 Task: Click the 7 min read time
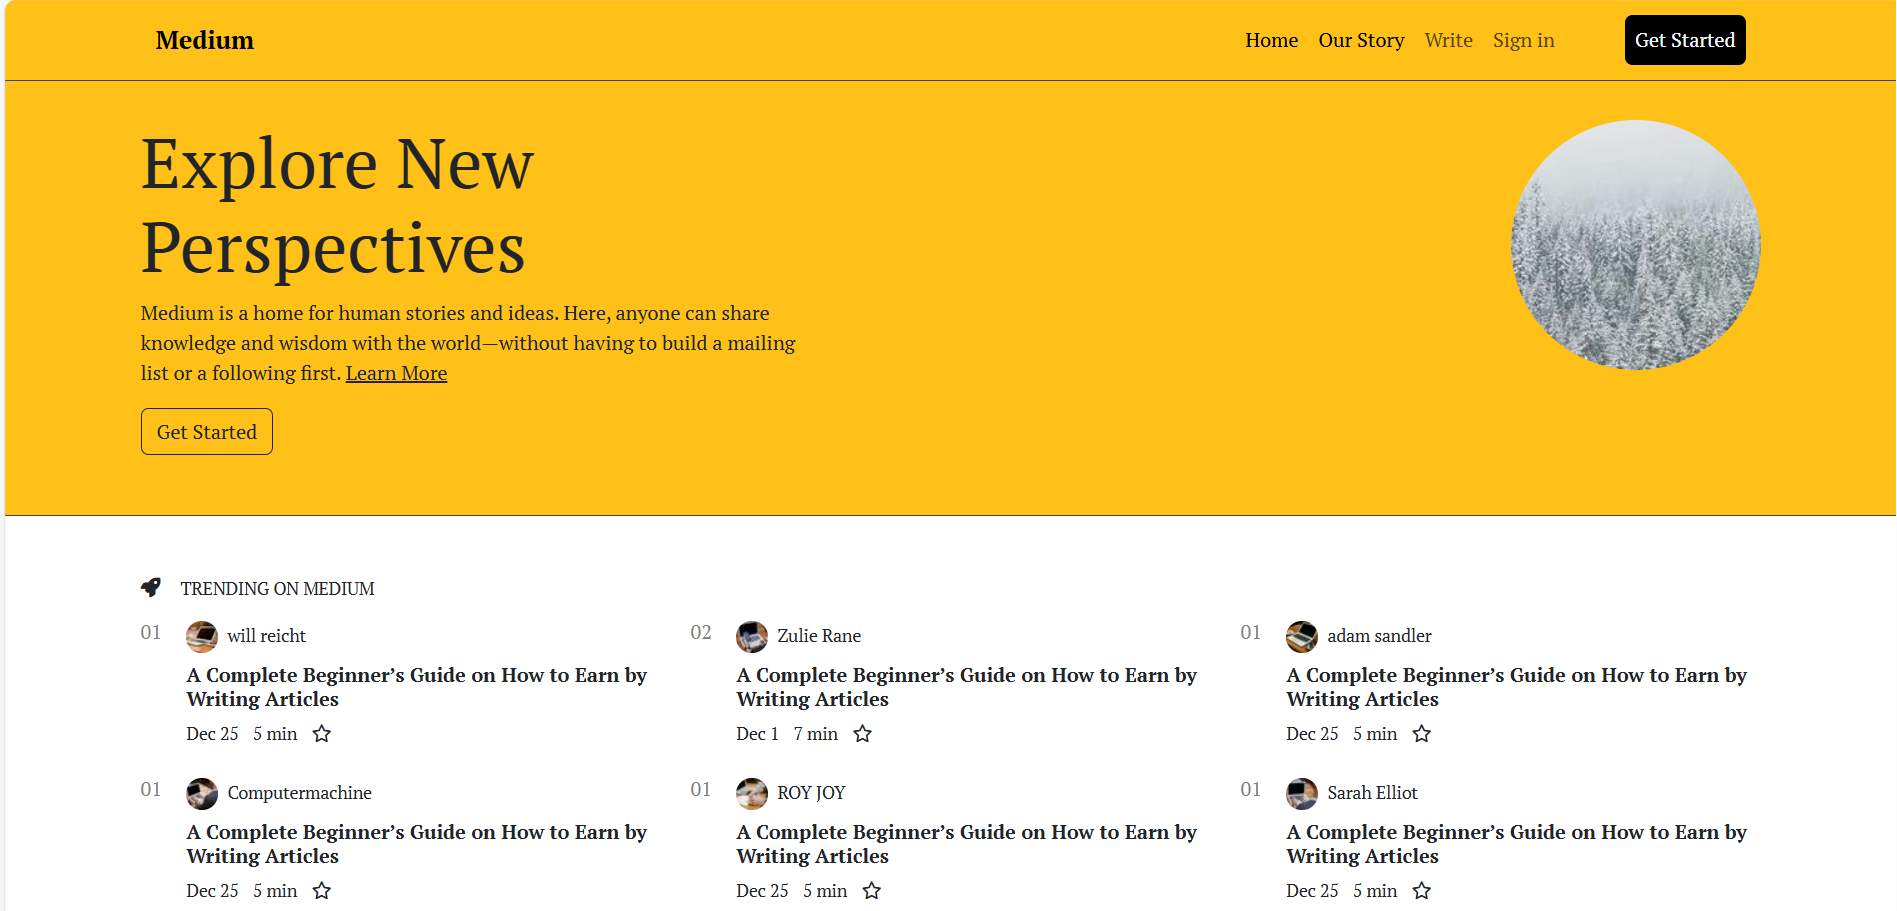(816, 734)
